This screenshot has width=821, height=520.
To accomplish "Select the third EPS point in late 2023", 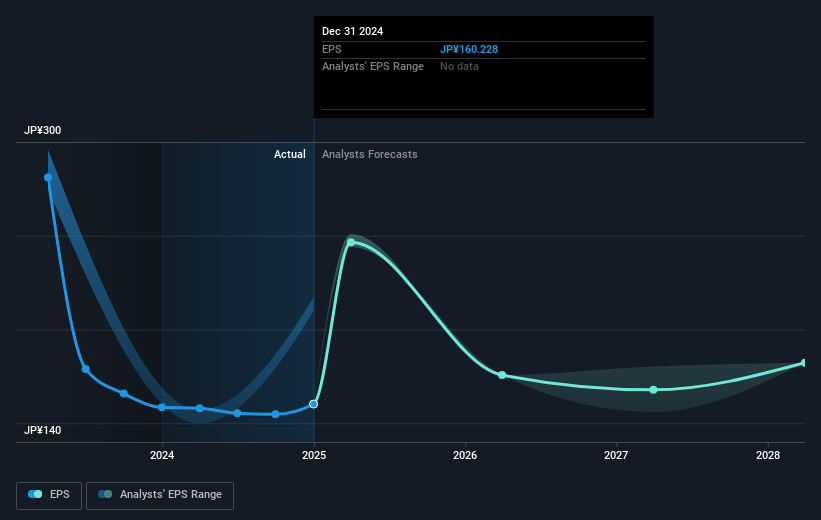I will pos(124,393).
